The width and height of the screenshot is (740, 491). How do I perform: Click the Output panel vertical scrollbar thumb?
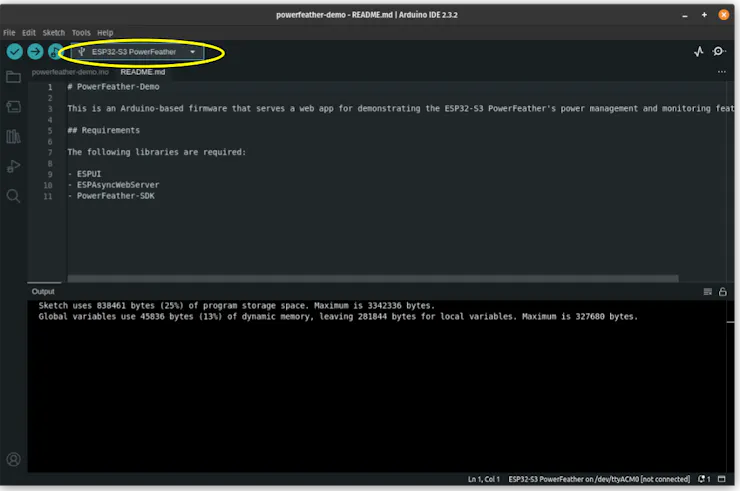click(731, 322)
